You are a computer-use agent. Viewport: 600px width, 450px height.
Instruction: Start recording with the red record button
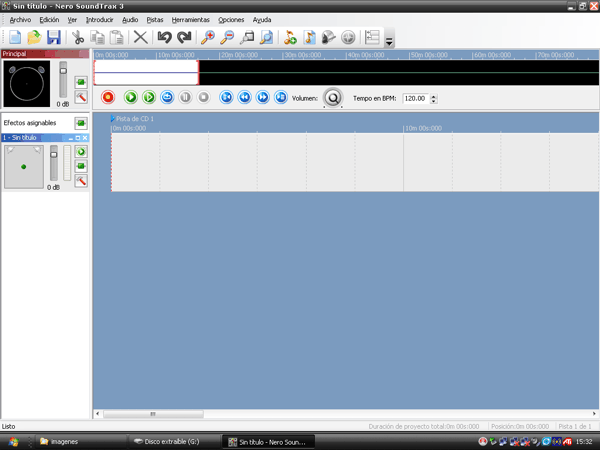(x=108, y=98)
